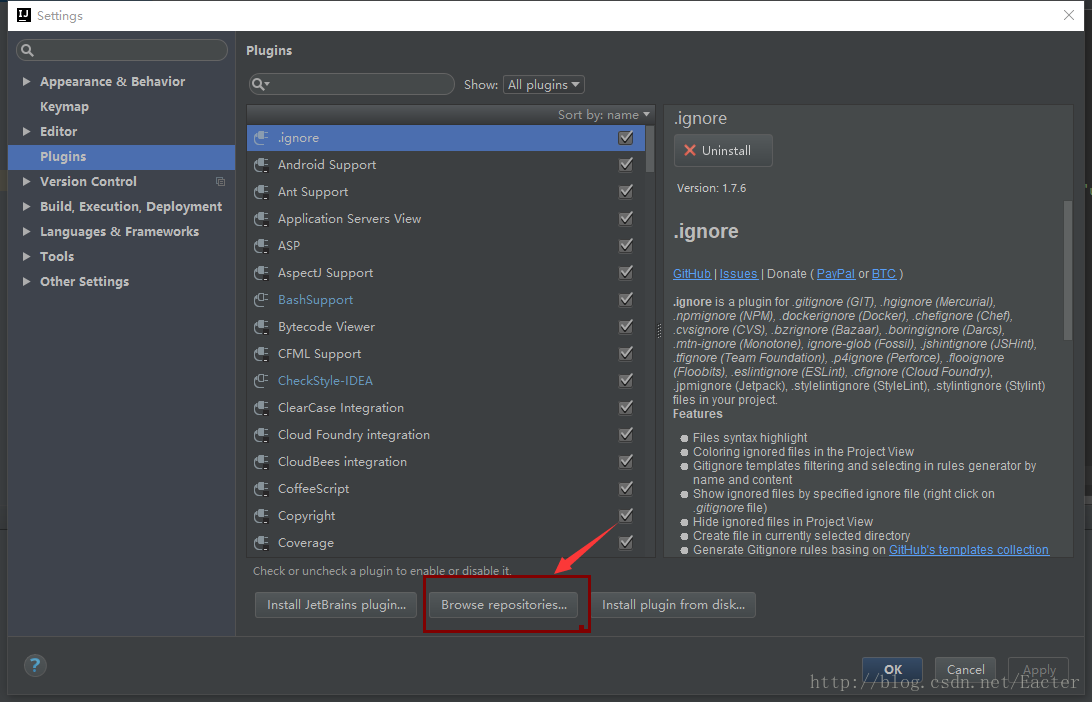
Task: Click the Android Support plugin icon
Action: pos(261,165)
